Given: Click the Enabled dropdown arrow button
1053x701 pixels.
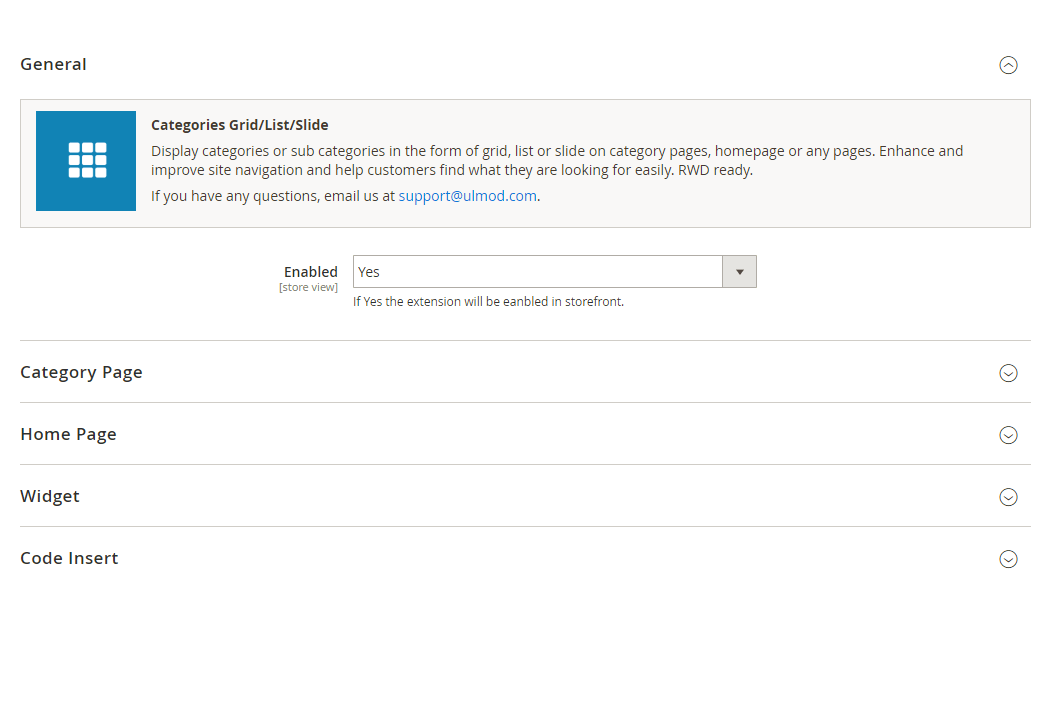Looking at the screenshot, I should pos(739,272).
